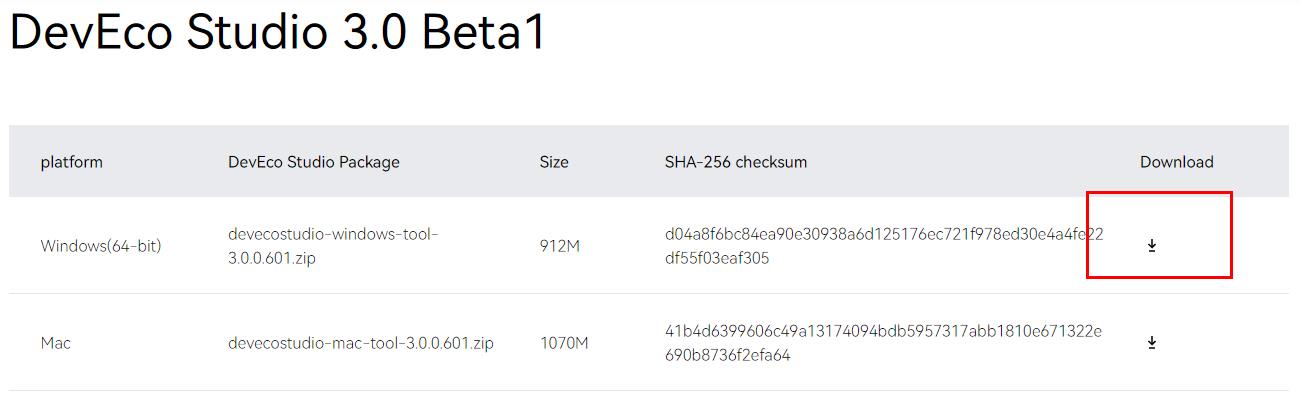Select the 'Size' column header
This screenshot has width=1301, height=404.
click(x=554, y=162)
